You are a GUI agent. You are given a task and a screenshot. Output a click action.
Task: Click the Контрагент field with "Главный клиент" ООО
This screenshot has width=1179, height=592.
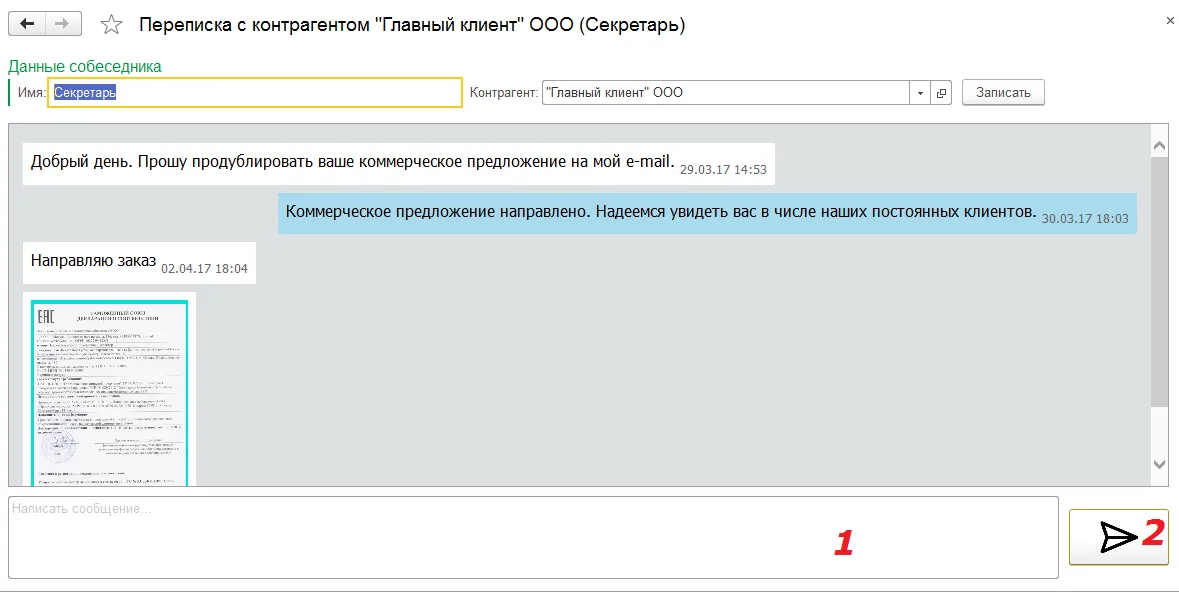tap(724, 93)
